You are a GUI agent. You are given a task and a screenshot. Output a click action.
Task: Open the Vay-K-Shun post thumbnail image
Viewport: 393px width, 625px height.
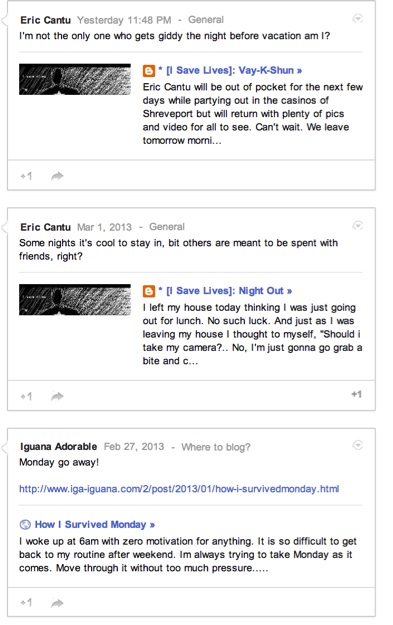pyautogui.click(x=75, y=79)
